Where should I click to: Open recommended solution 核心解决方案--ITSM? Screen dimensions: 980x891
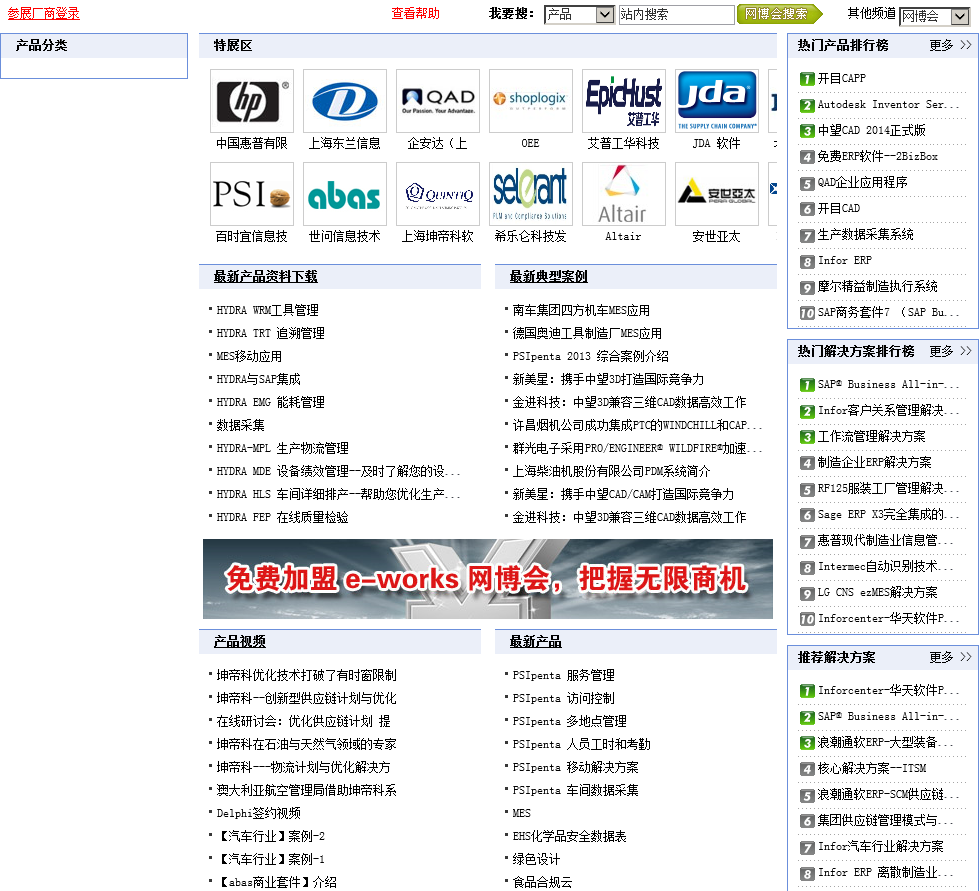point(872,769)
